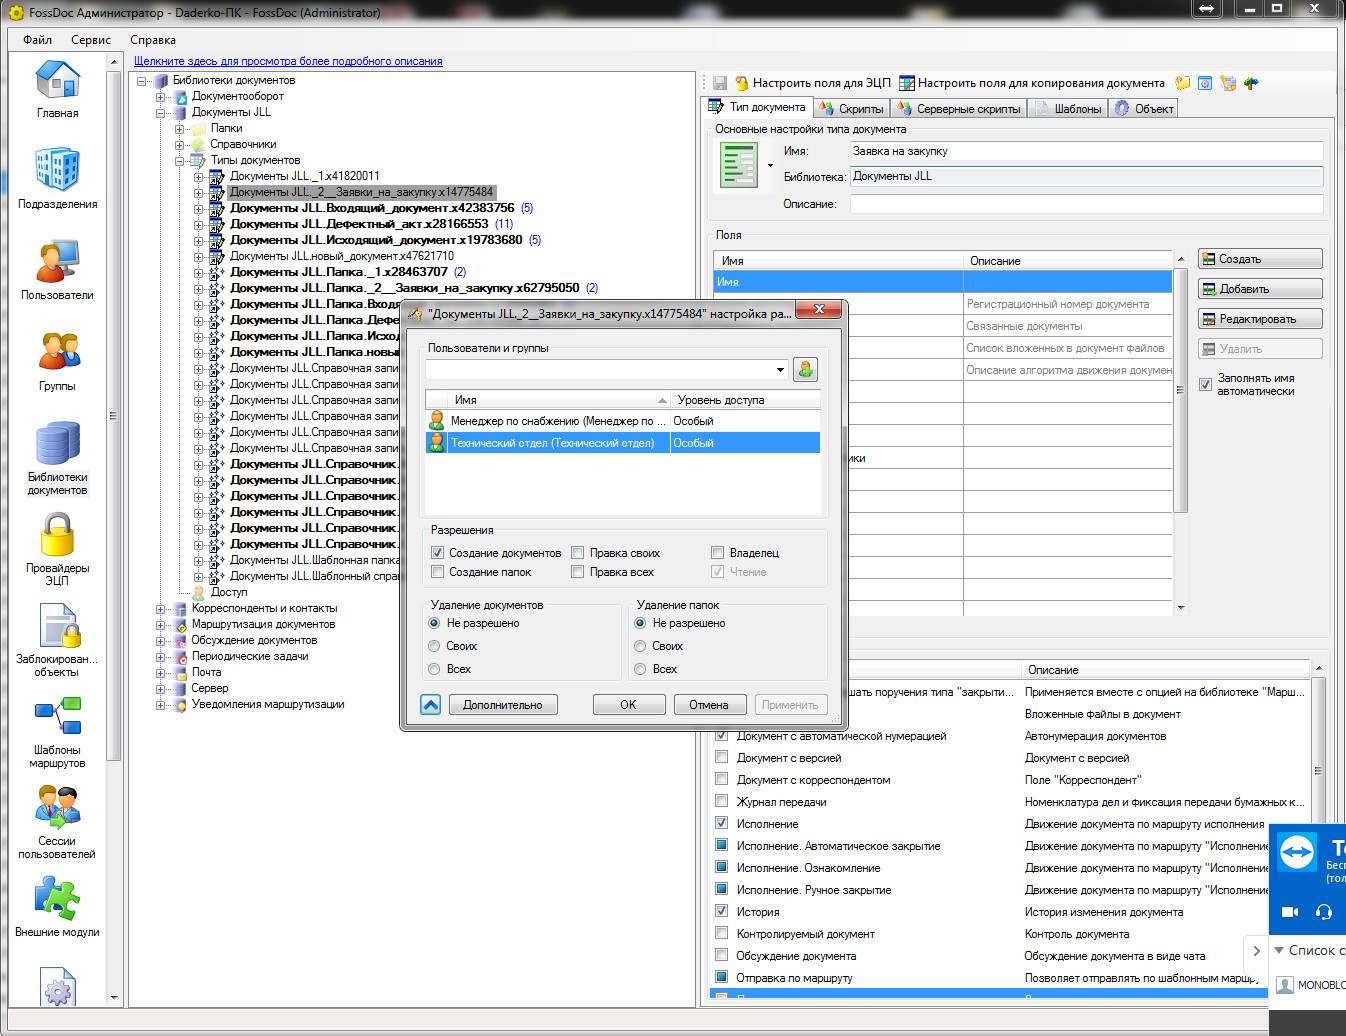Open dropdown arrow beside document type icon
Image resolution: width=1346 pixels, height=1036 pixels.
pyautogui.click(x=770, y=166)
